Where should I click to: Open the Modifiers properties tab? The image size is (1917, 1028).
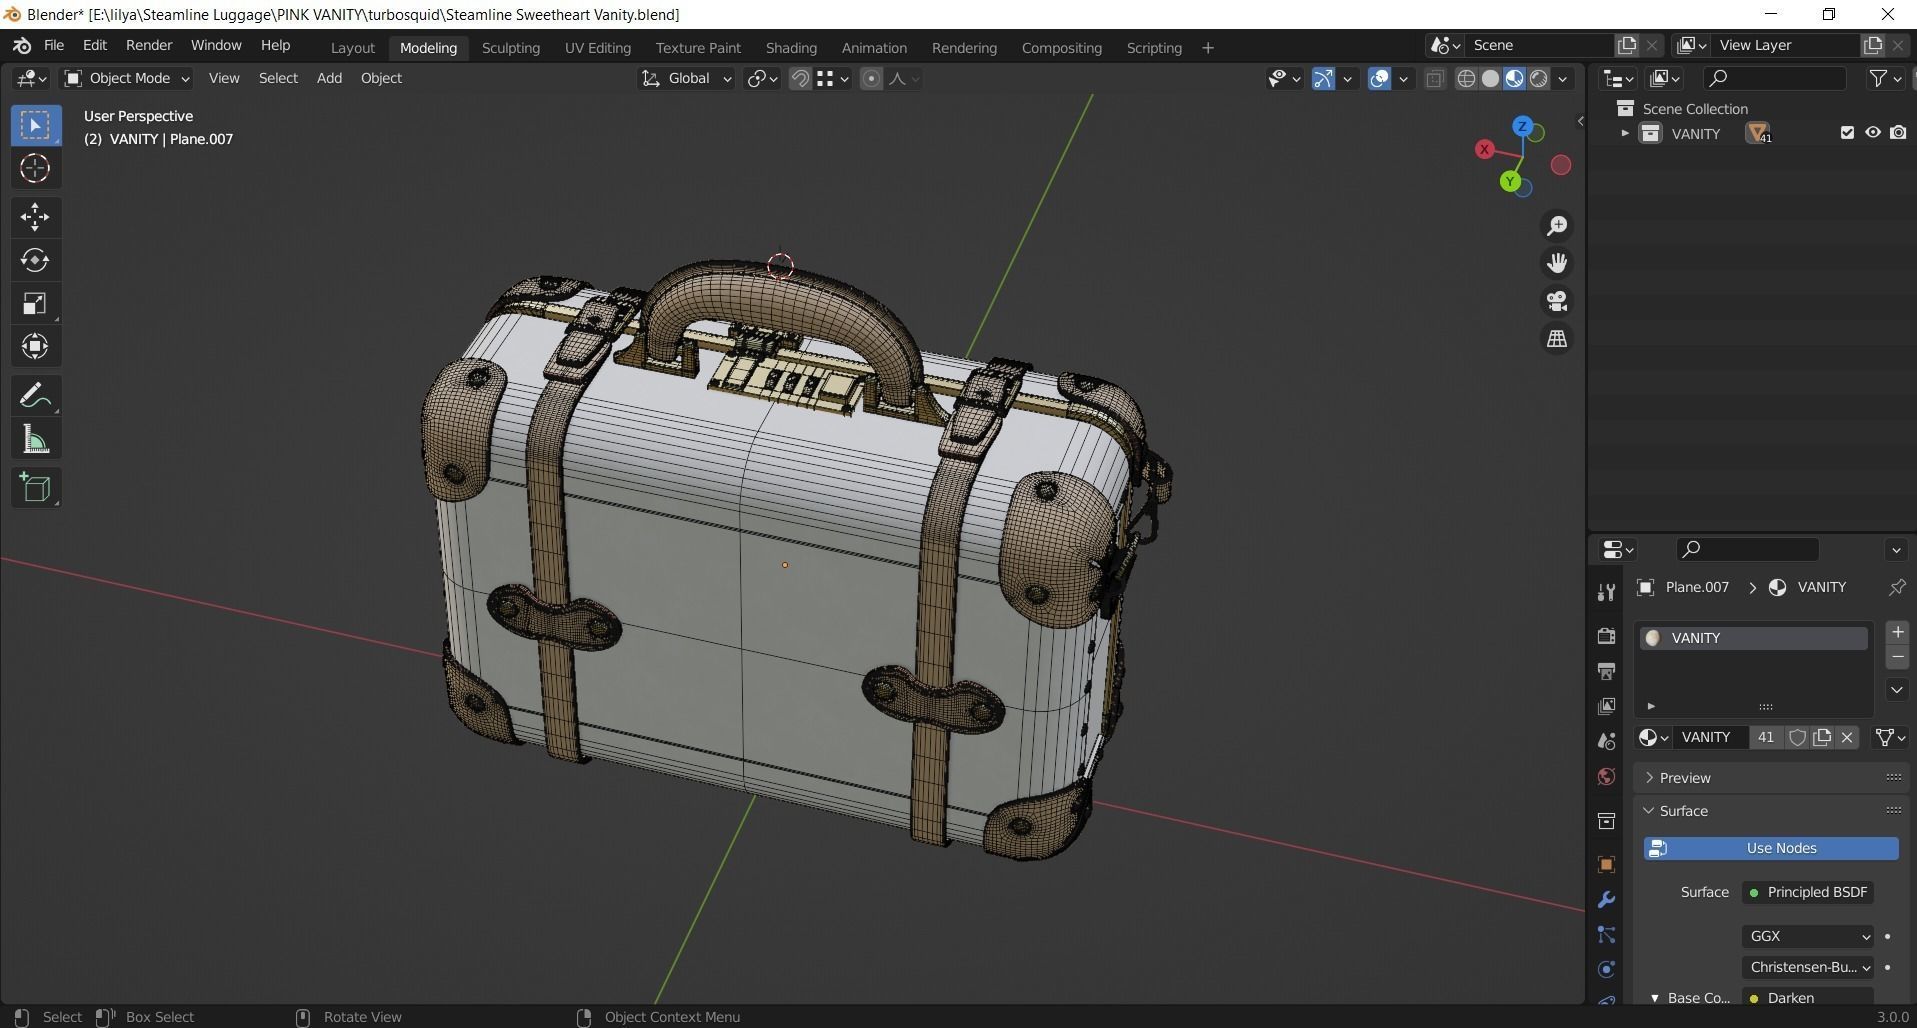(1606, 900)
